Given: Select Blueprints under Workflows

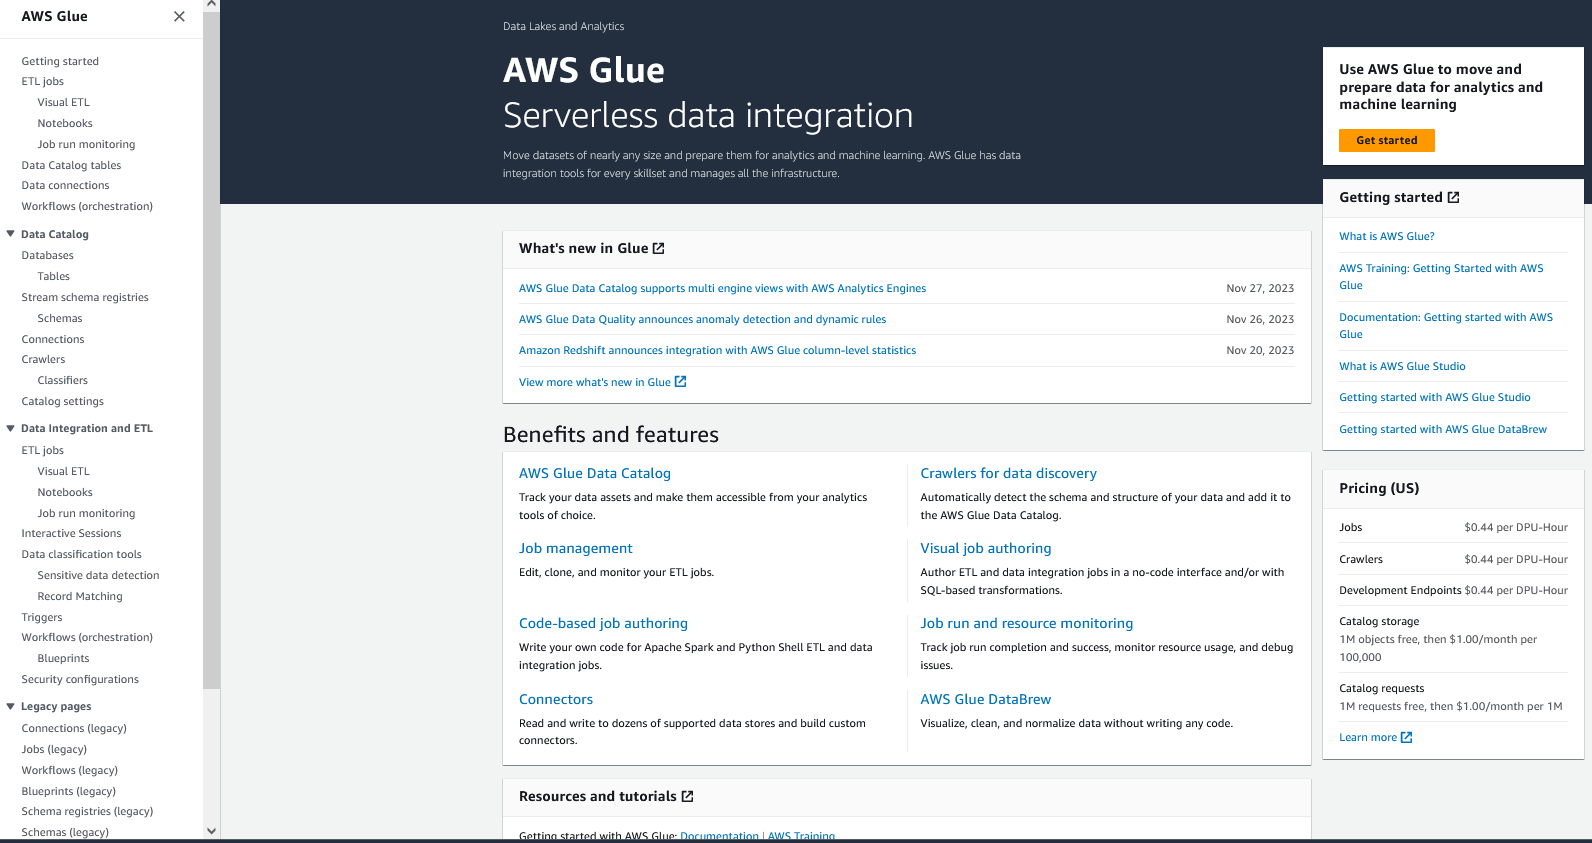Looking at the screenshot, I should [x=63, y=658].
